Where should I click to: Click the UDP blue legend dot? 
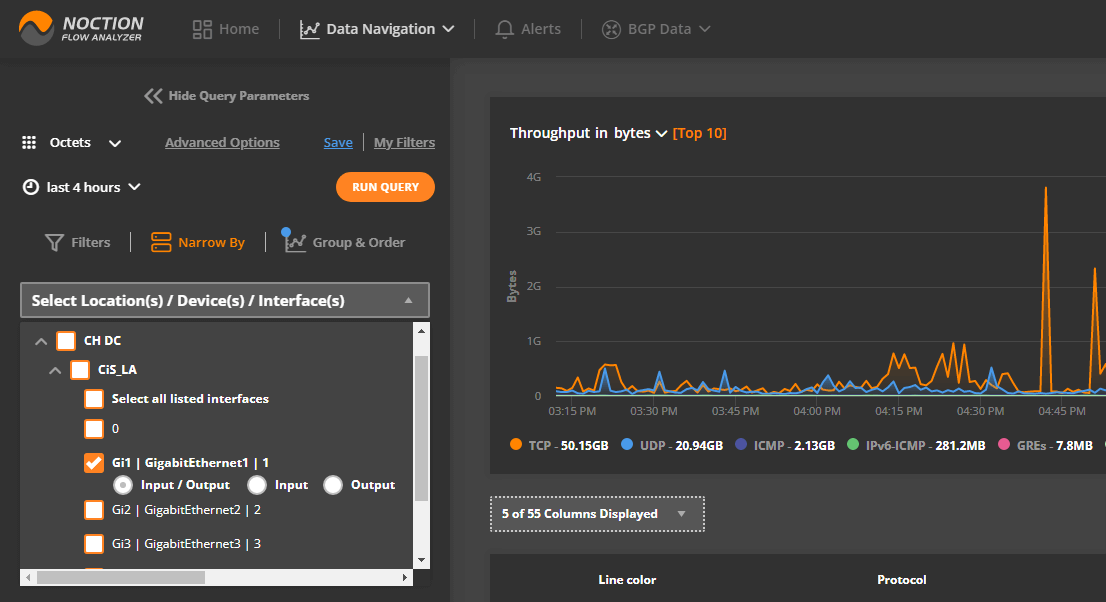click(627, 444)
